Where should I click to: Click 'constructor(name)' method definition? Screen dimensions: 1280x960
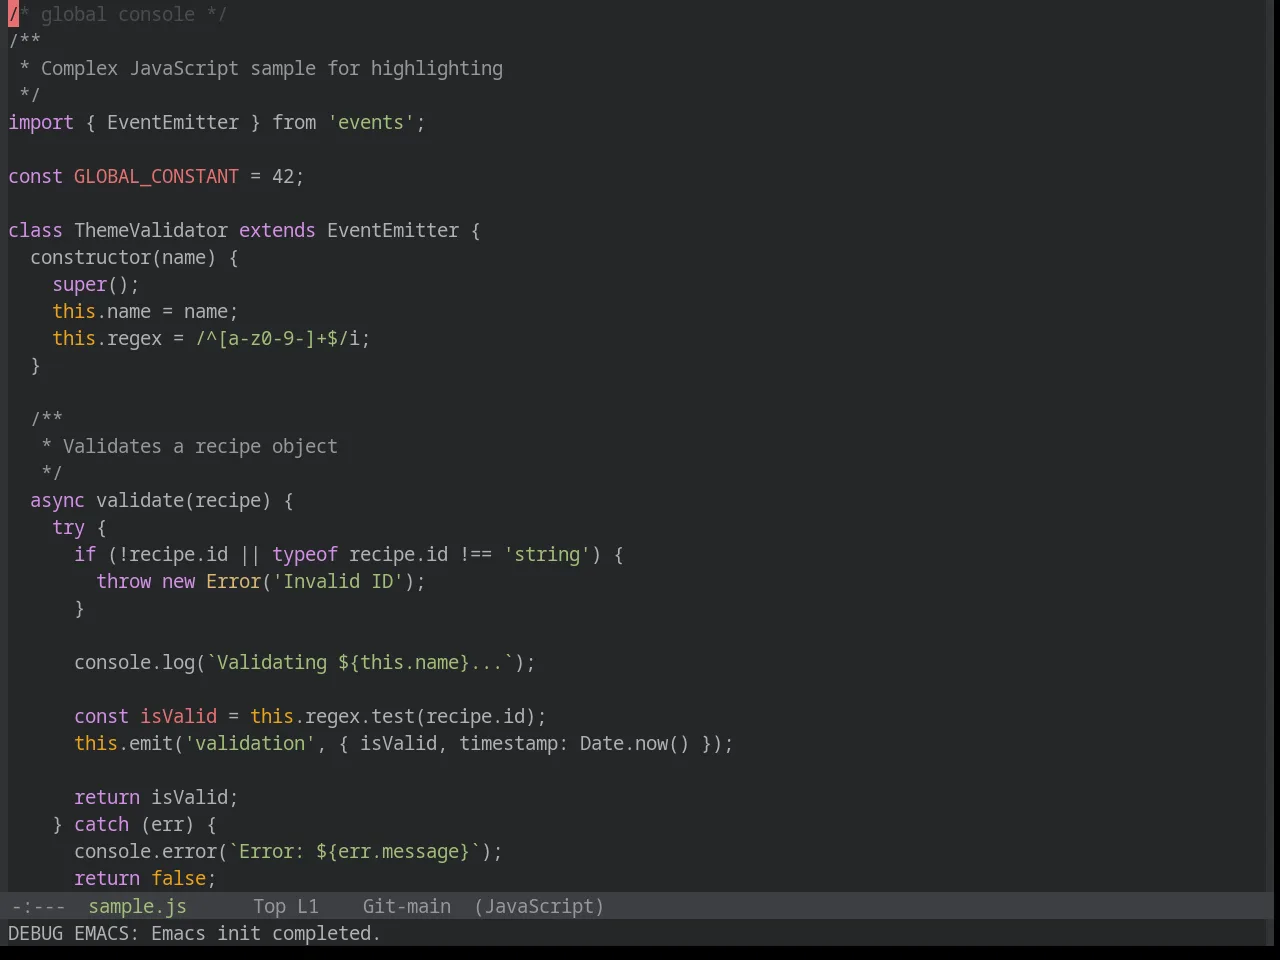coord(123,257)
